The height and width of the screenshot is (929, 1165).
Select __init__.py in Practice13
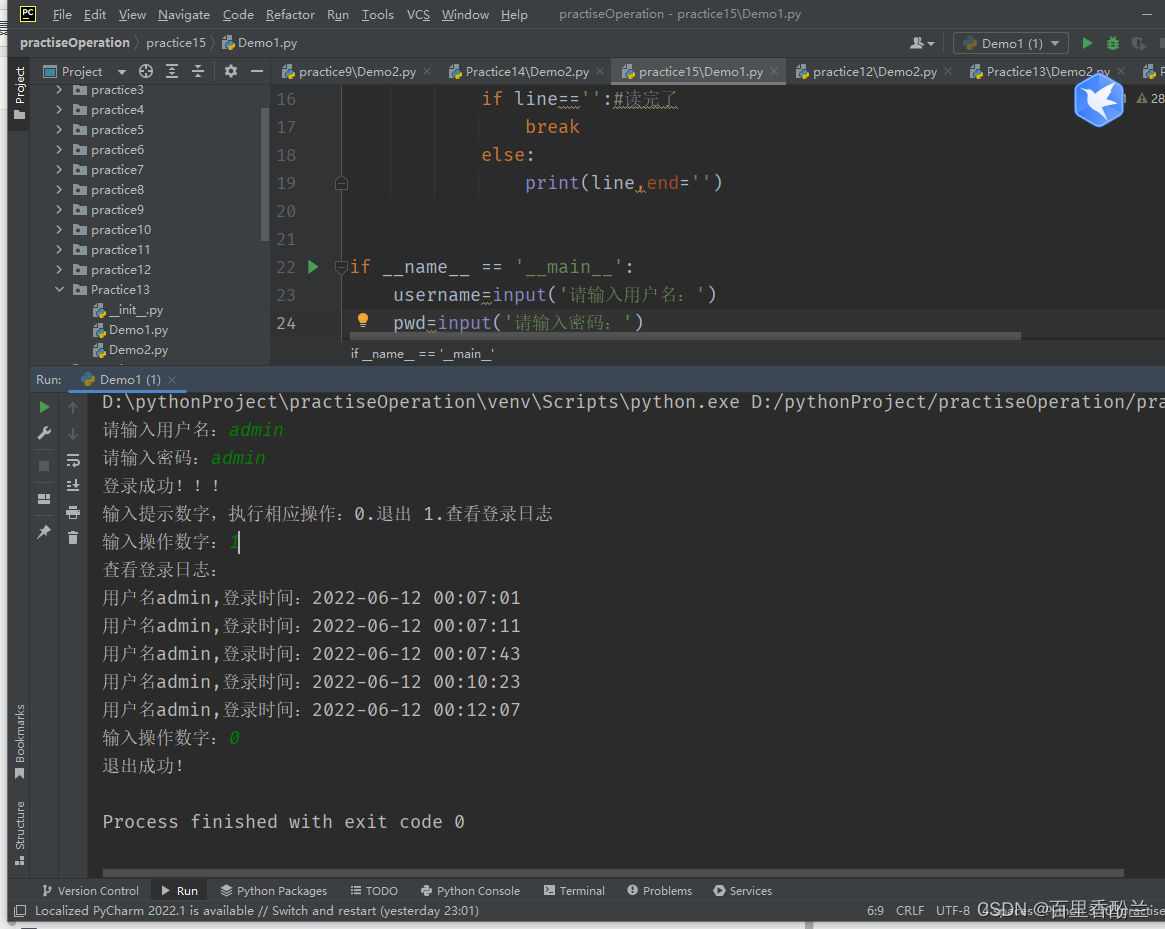click(136, 310)
